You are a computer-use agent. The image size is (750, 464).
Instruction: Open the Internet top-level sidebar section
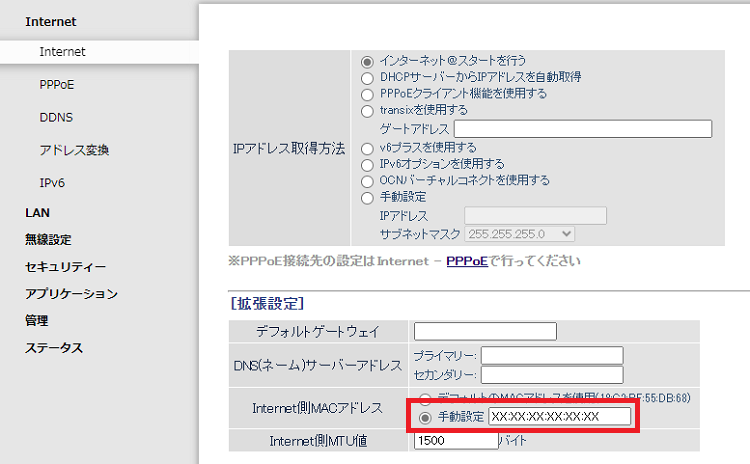click(51, 22)
